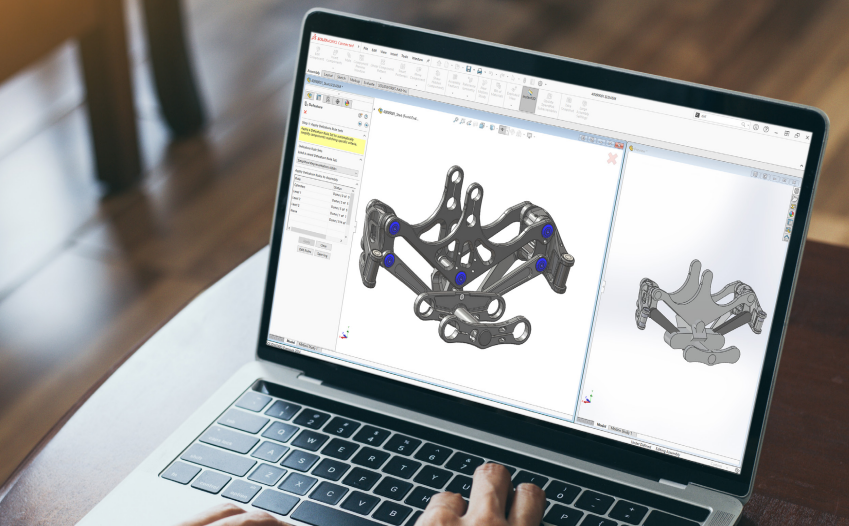Click the user account circle icon

click(x=756, y=127)
